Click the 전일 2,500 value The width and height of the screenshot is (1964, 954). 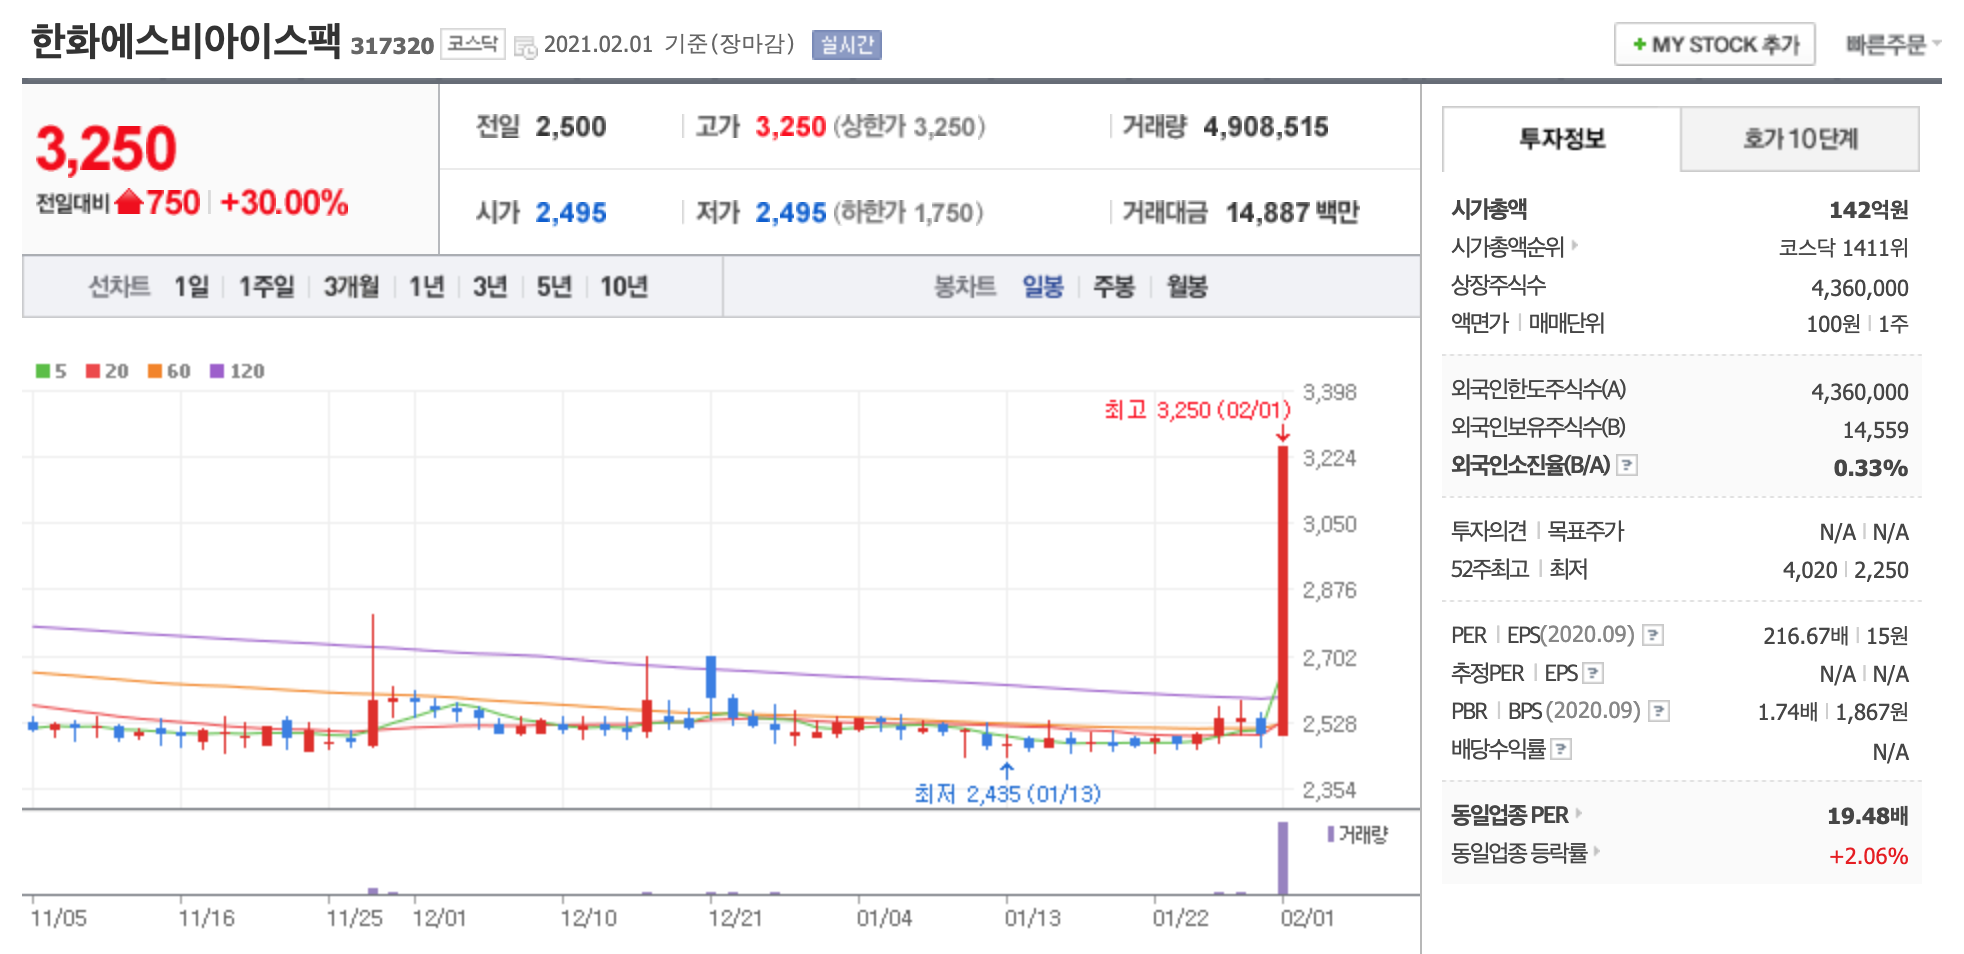click(x=571, y=127)
